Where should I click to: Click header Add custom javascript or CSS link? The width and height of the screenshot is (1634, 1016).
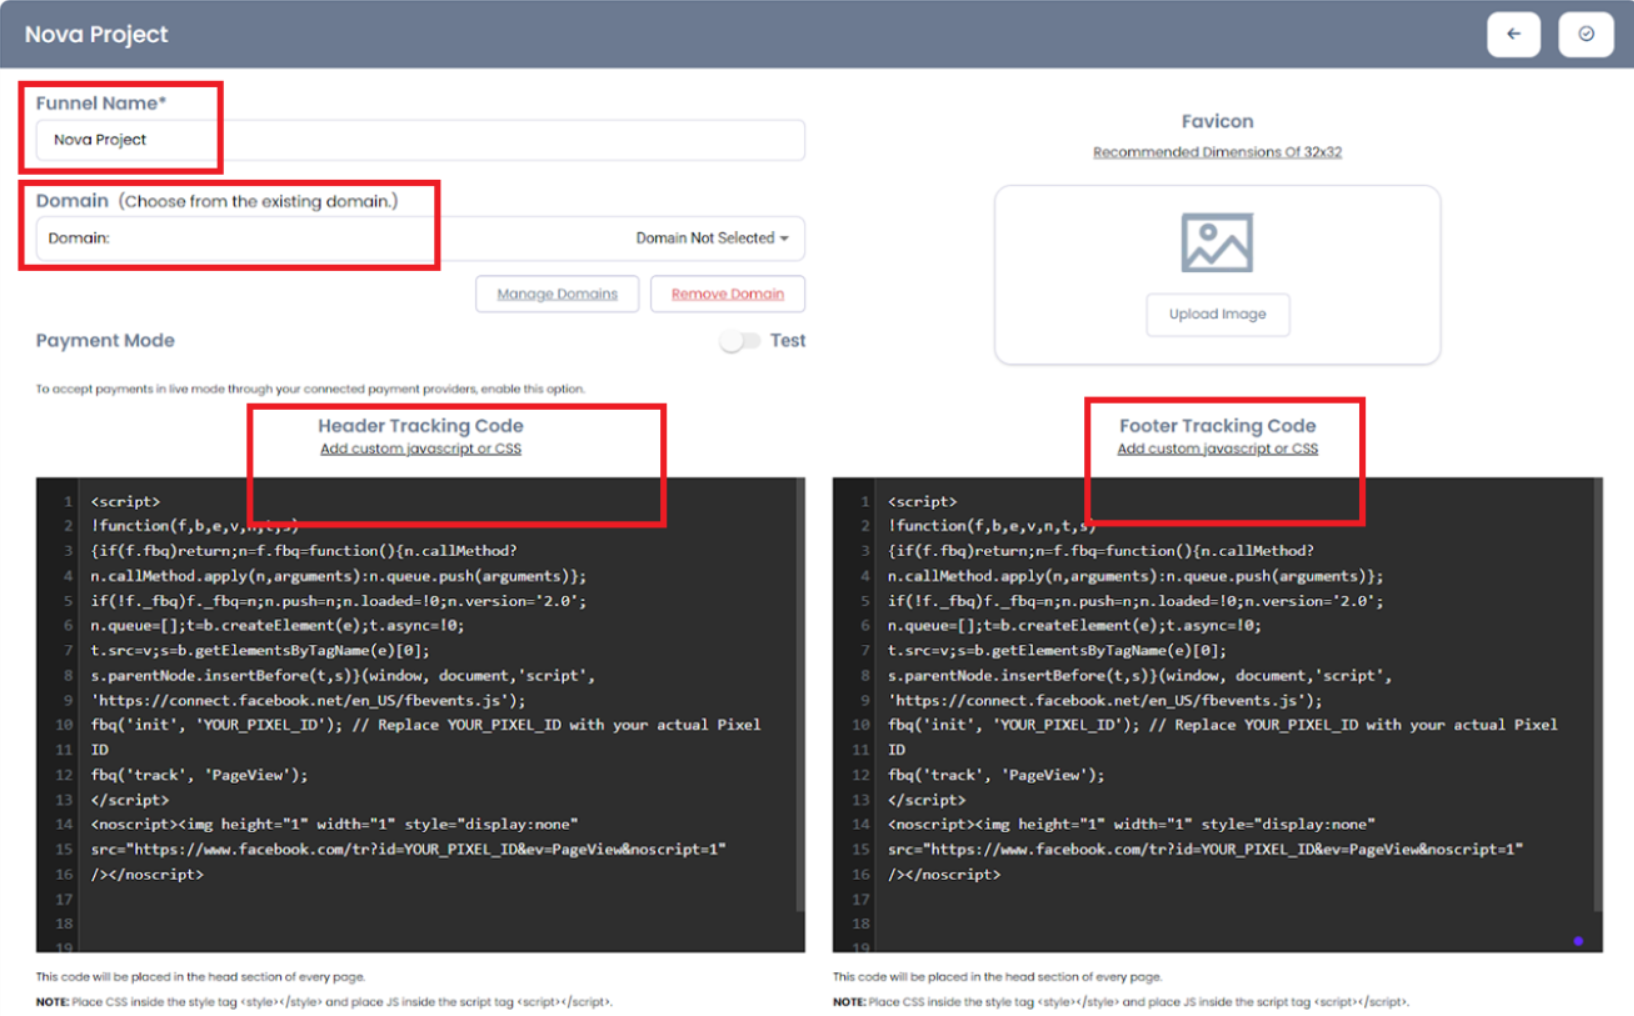[x=420, y=449]
